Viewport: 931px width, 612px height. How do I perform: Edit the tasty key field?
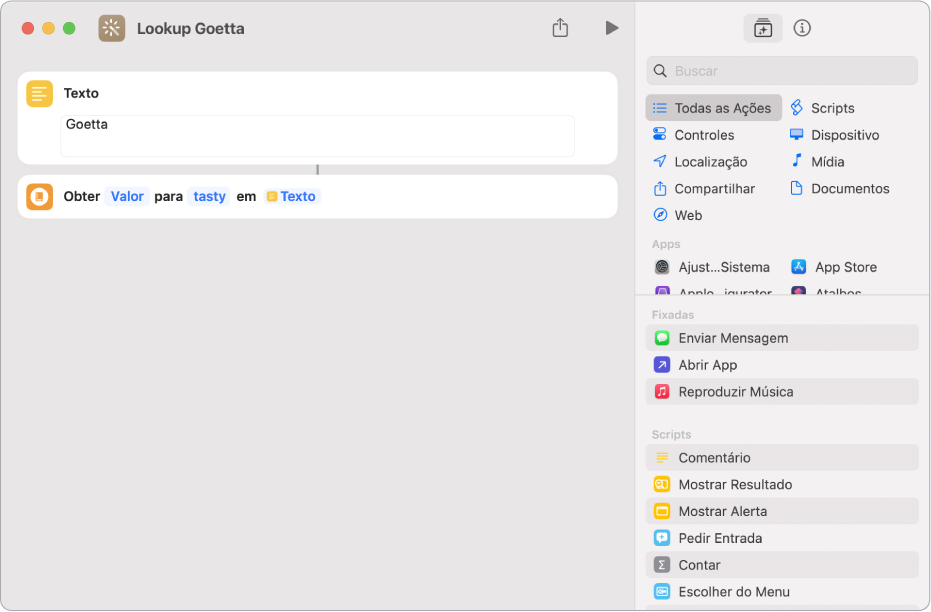click(209, 196)
